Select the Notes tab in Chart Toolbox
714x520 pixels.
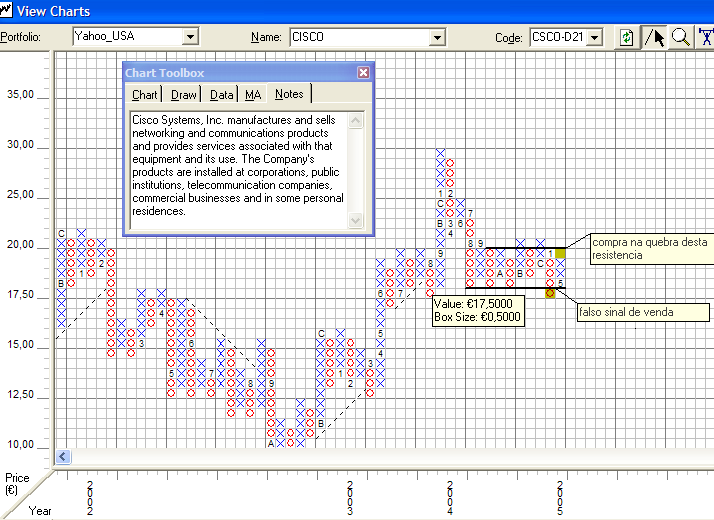(289, 94)
